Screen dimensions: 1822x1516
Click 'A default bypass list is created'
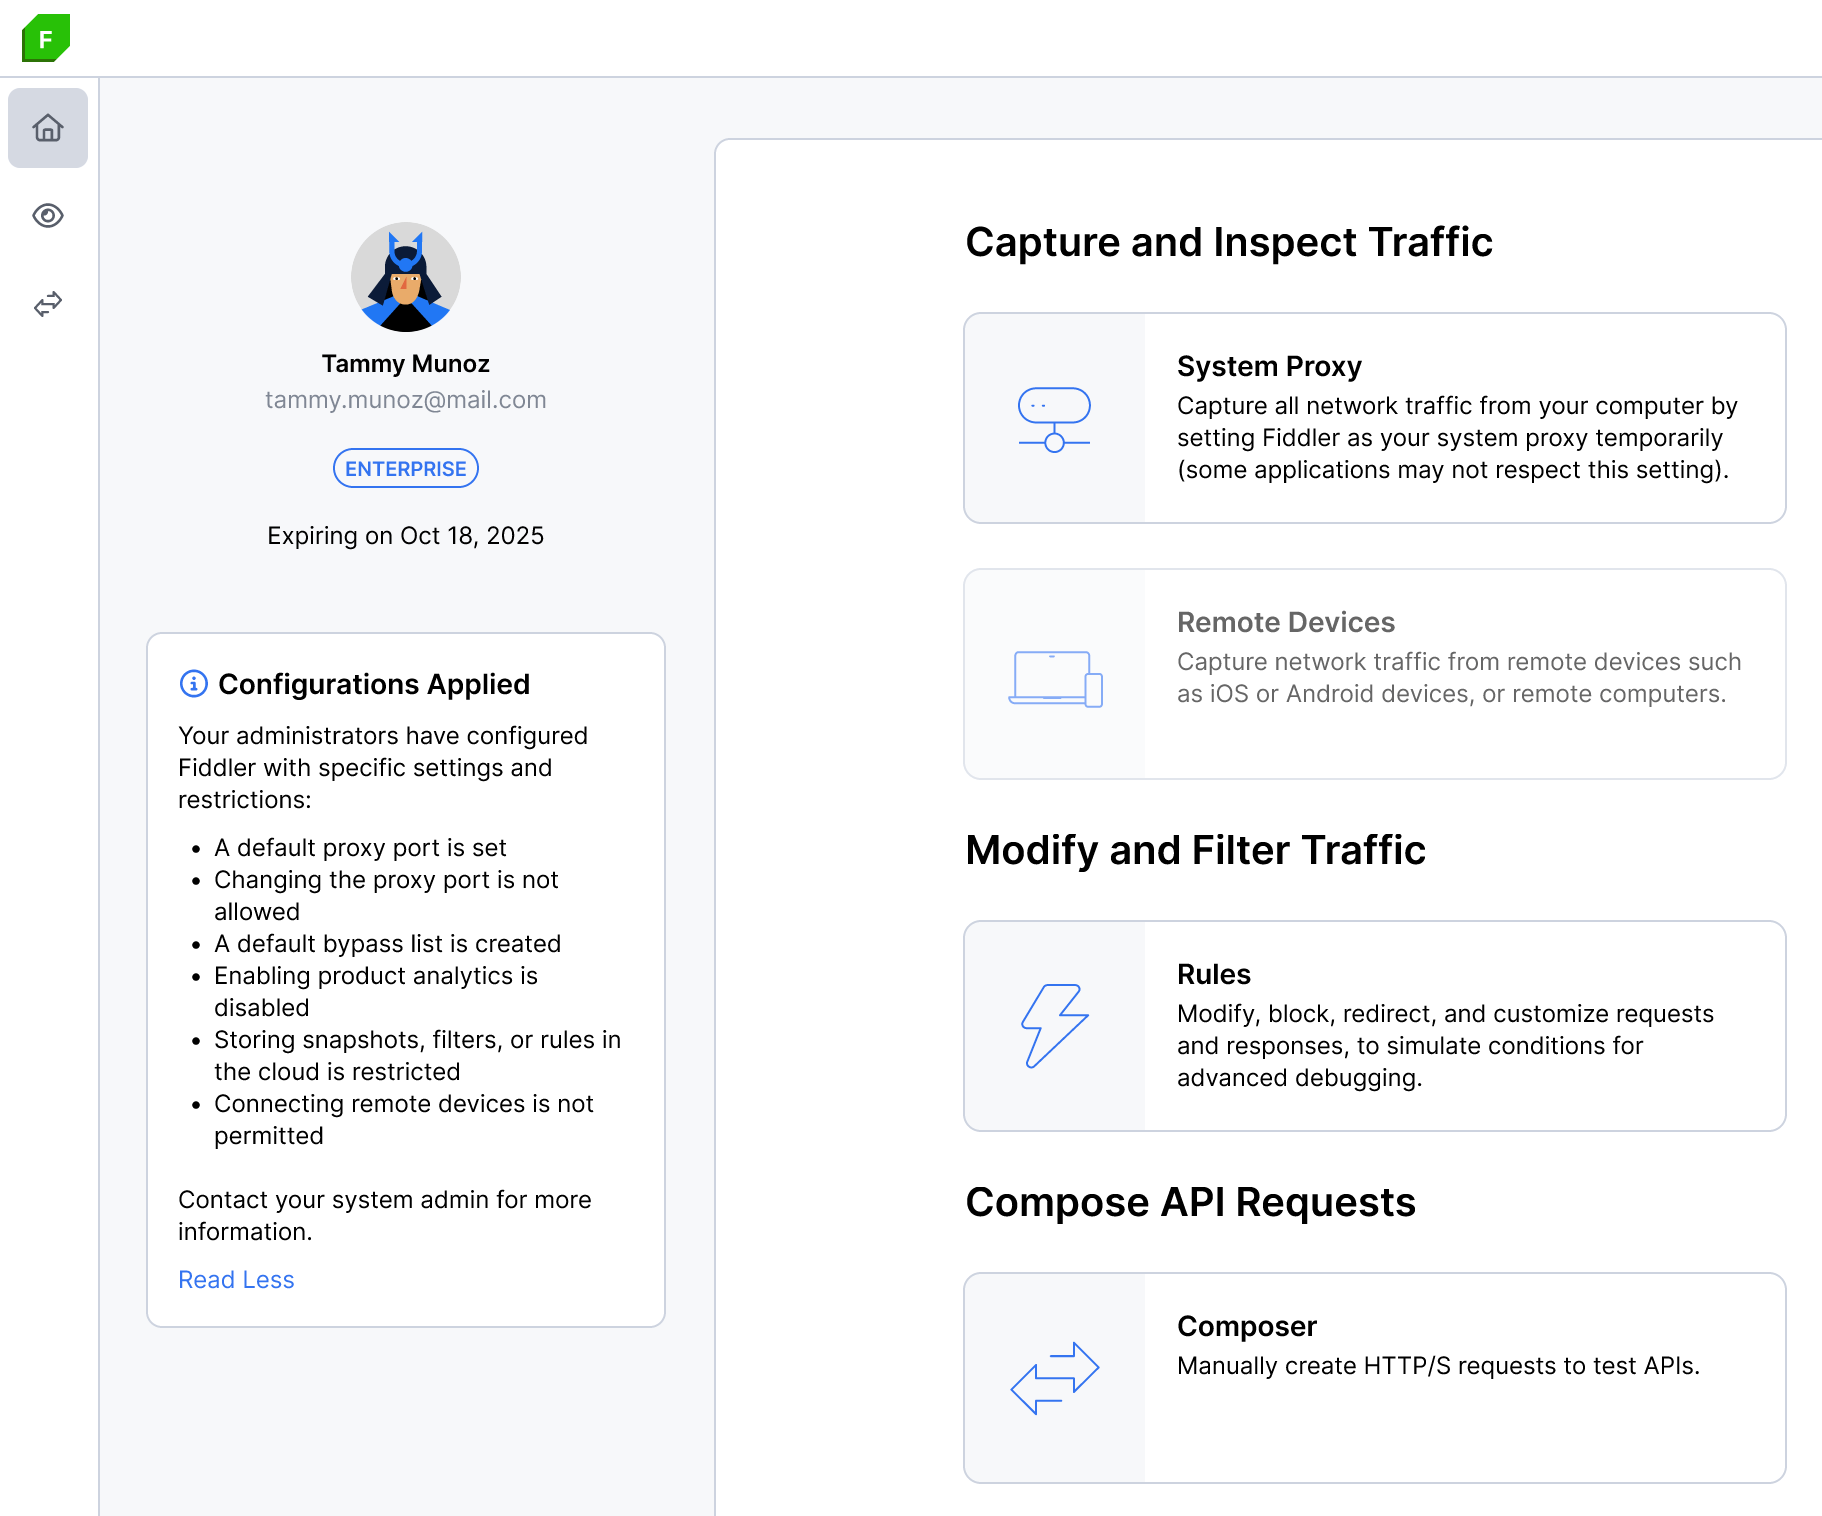tap(387, 944)
